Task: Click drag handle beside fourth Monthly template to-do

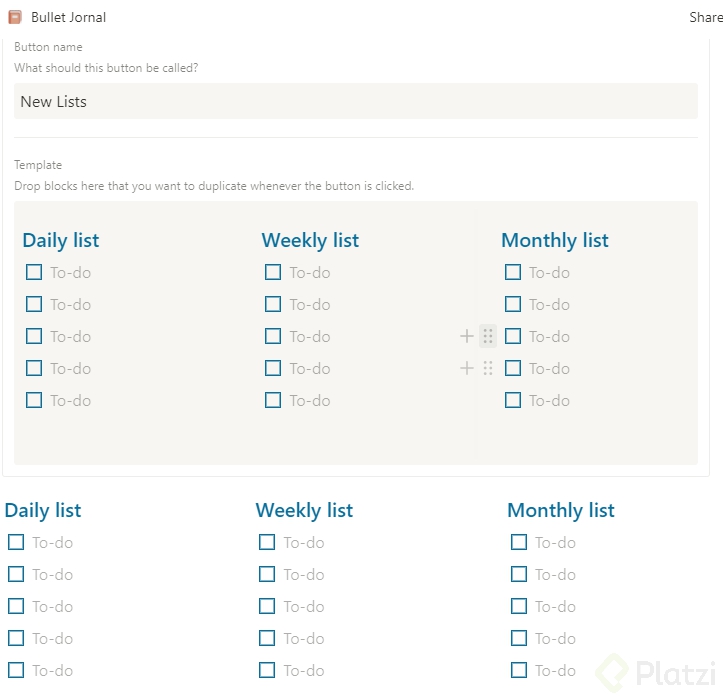Action: pyautogui.click(x=488, y=368)
